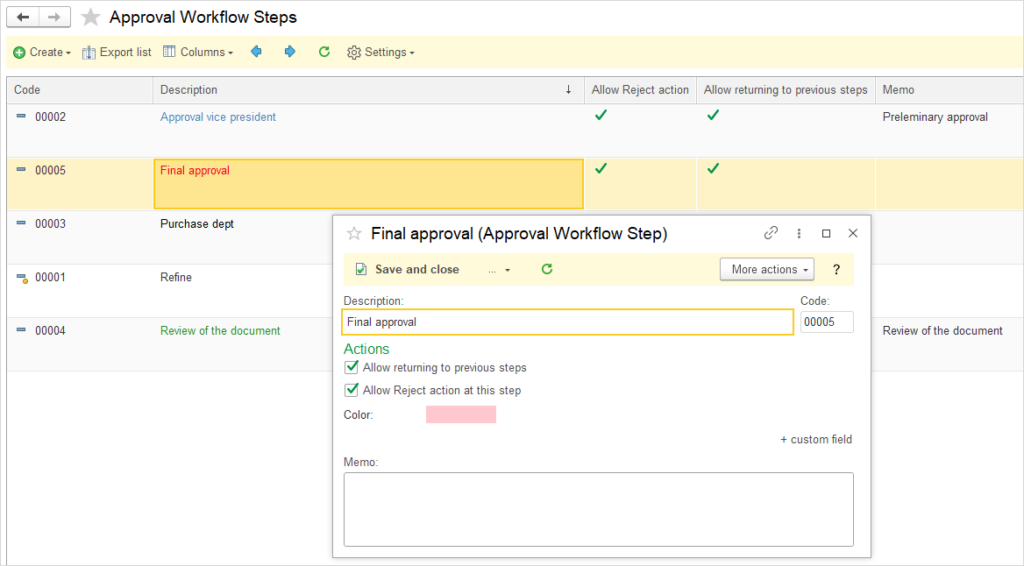The width and height of the screenshot is (1024, 566).
Task: Click the green refresh icon in dialog
Action: [x=547, y=269]
